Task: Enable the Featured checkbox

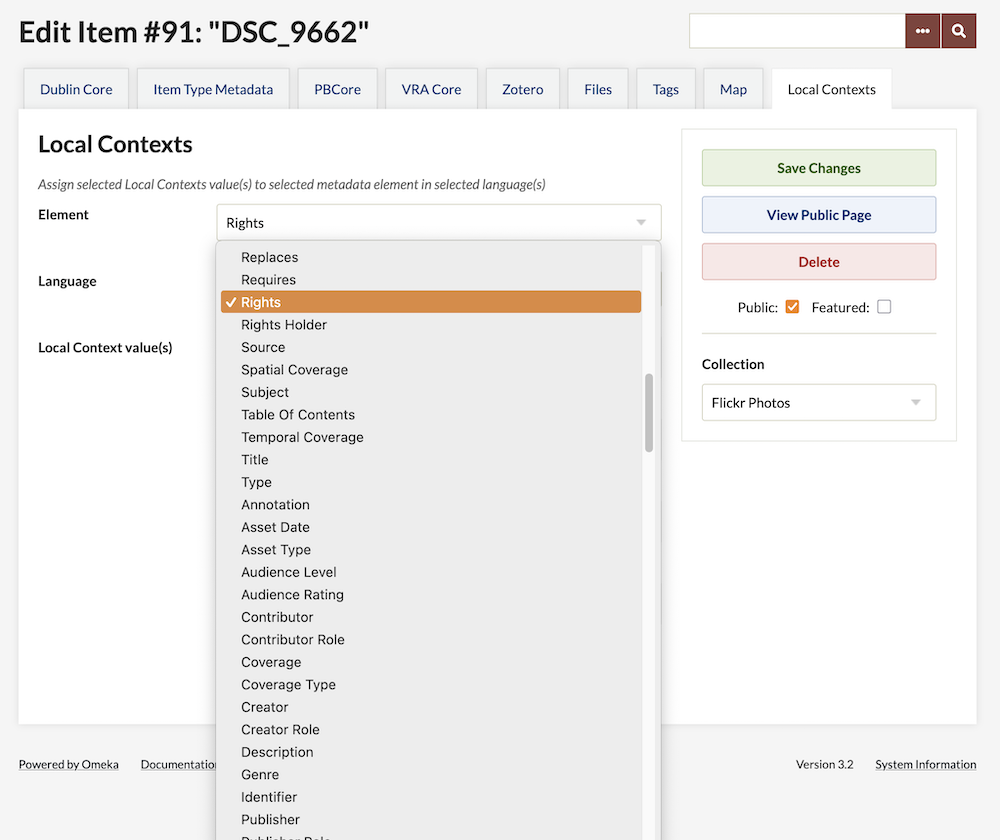Action: (883, 307)
